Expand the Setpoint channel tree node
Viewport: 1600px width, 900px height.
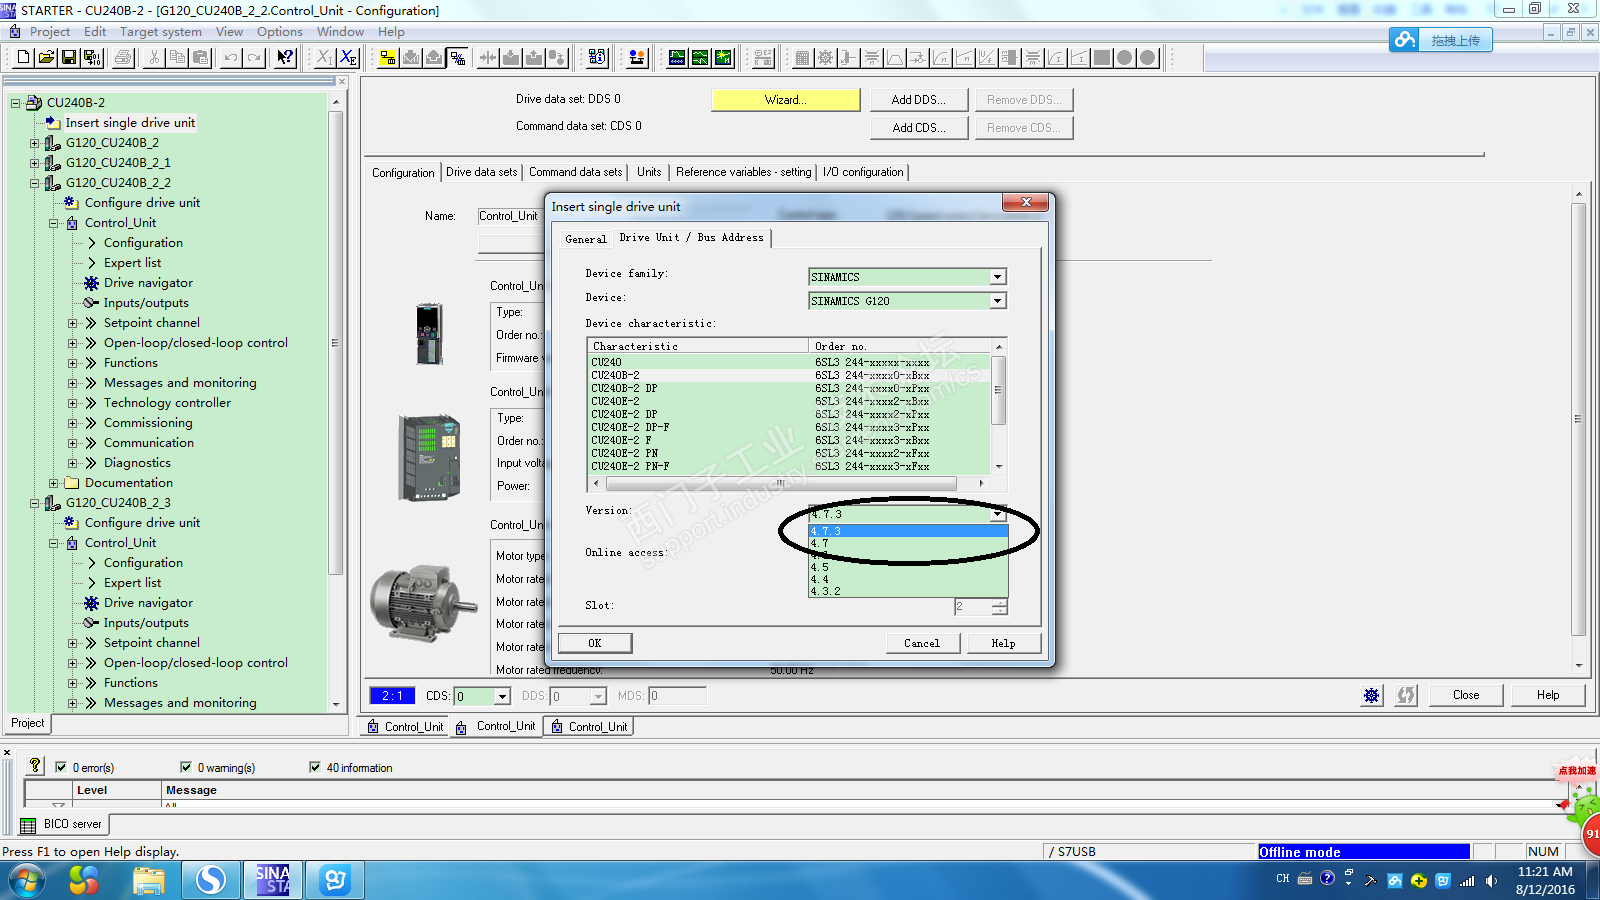tap(73, 323)
